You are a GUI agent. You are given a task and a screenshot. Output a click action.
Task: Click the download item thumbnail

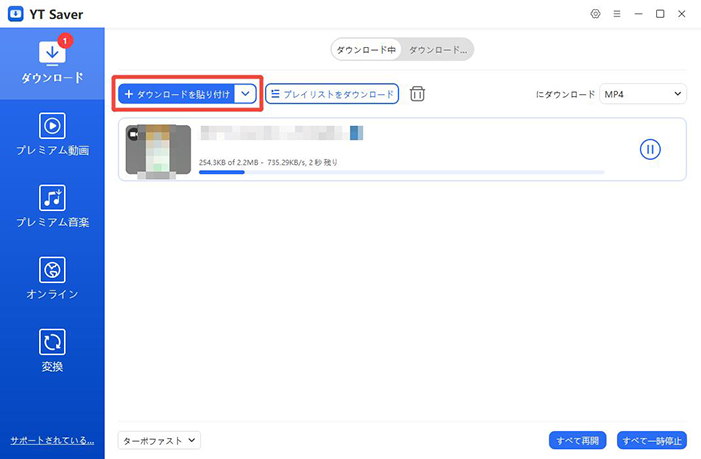pyautogui.click(x=158, y=152)
